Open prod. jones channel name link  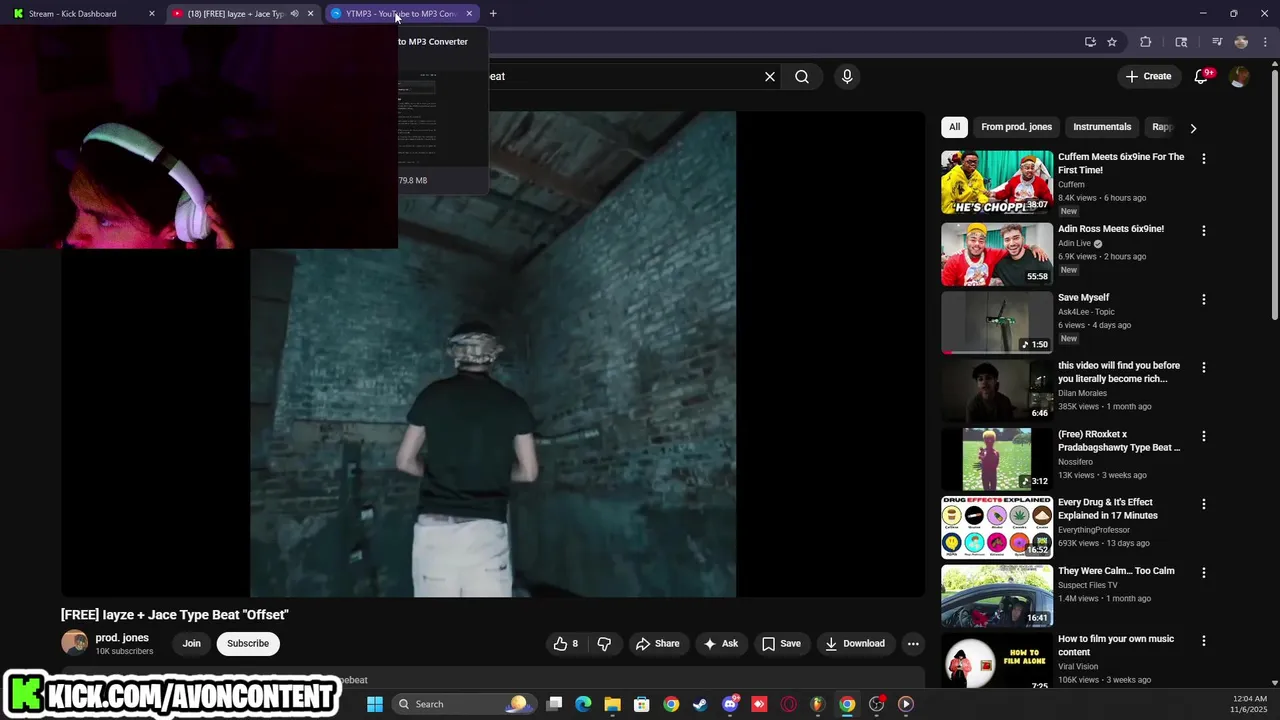[x=122, y=638]
